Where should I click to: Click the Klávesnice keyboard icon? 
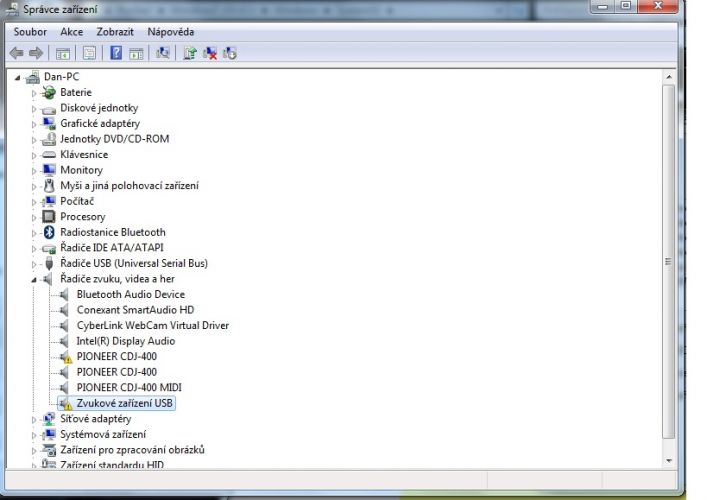click(x=49, y=155)
